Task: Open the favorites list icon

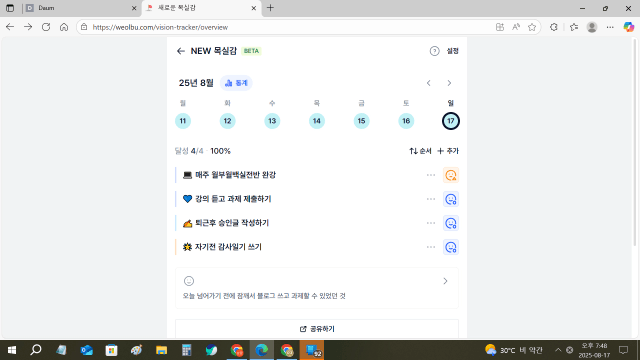Action: pos(574,27)
